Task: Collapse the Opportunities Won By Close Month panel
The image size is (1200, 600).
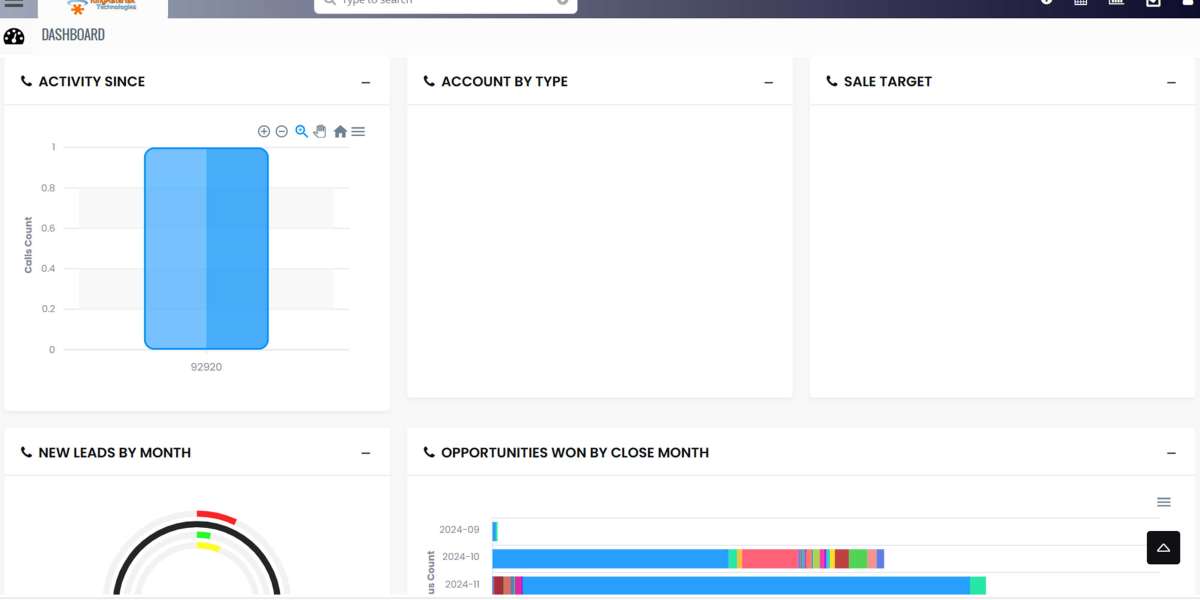Action: [1172, 454]
